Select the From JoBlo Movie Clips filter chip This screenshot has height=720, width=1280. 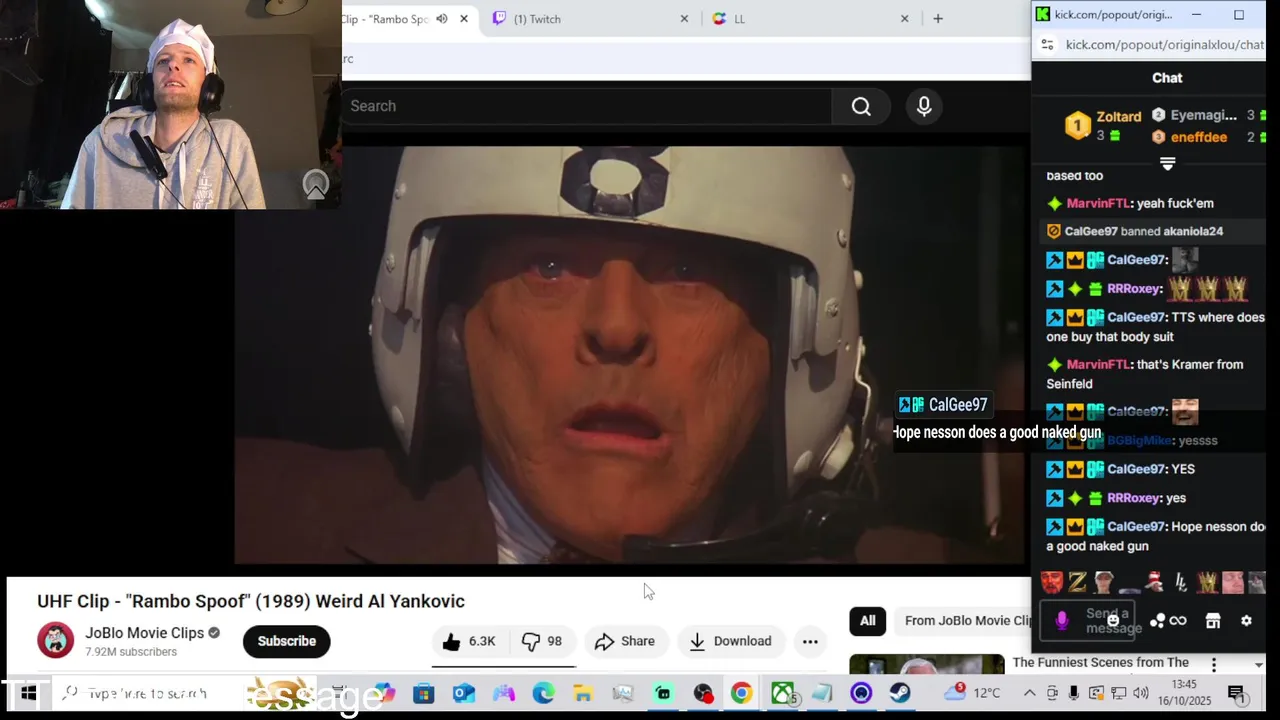(965, 620)
